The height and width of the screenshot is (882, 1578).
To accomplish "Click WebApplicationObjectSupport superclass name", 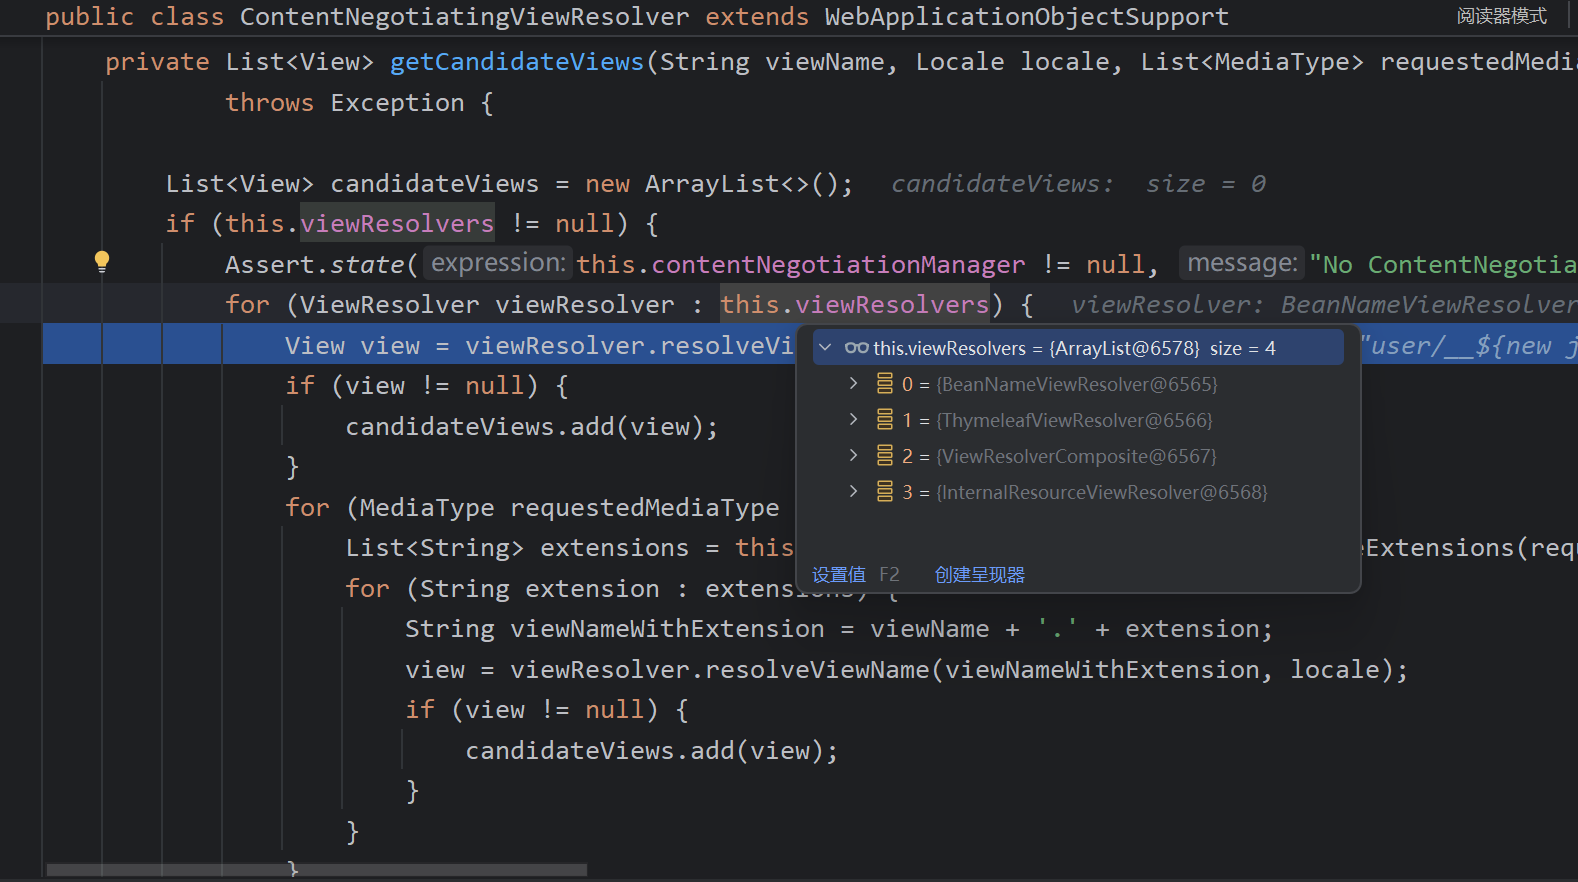I will coord(1027,17).
